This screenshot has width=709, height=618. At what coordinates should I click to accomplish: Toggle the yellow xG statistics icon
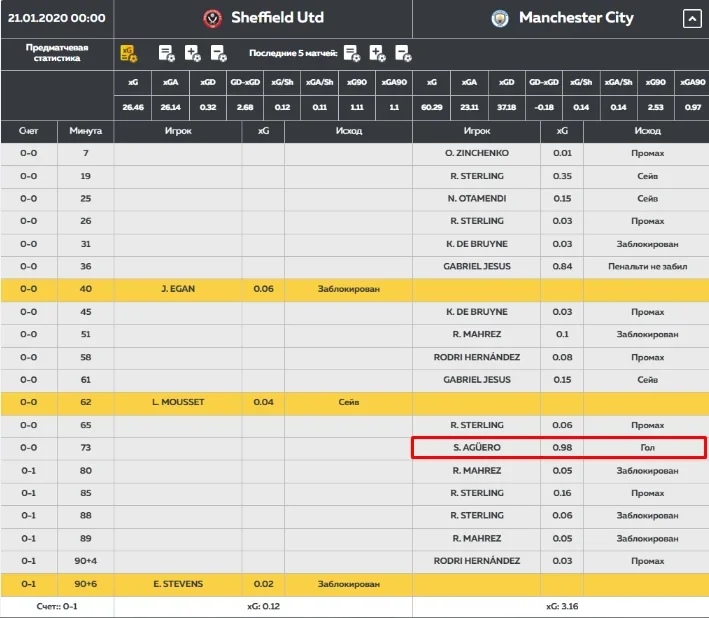click(129, 53)
